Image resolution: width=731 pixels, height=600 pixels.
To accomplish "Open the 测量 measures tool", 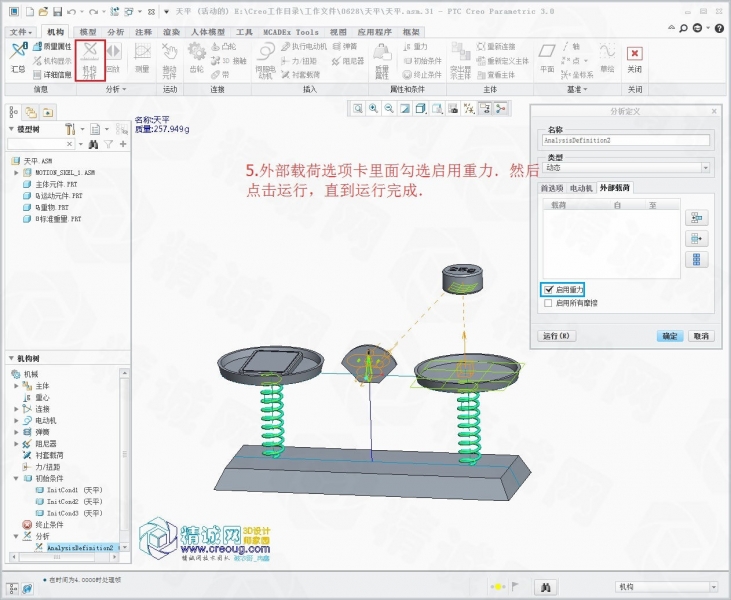I will [142, 57].
